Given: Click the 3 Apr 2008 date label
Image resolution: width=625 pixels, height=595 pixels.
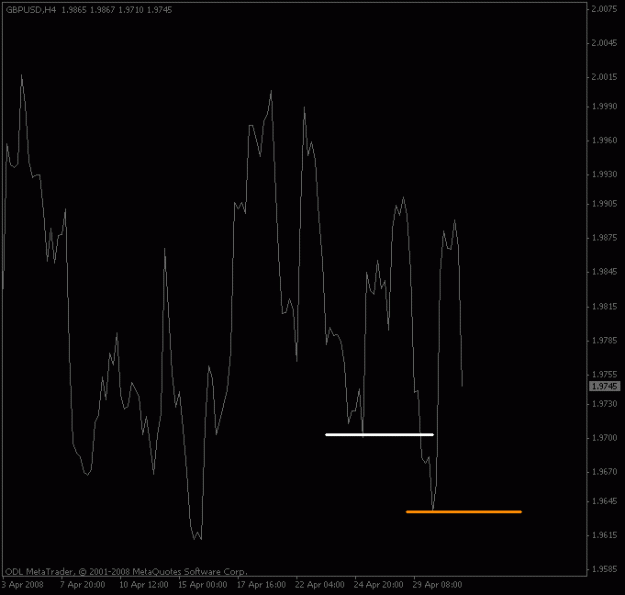Looking at the screenshot, I should [x=23, y=585].
